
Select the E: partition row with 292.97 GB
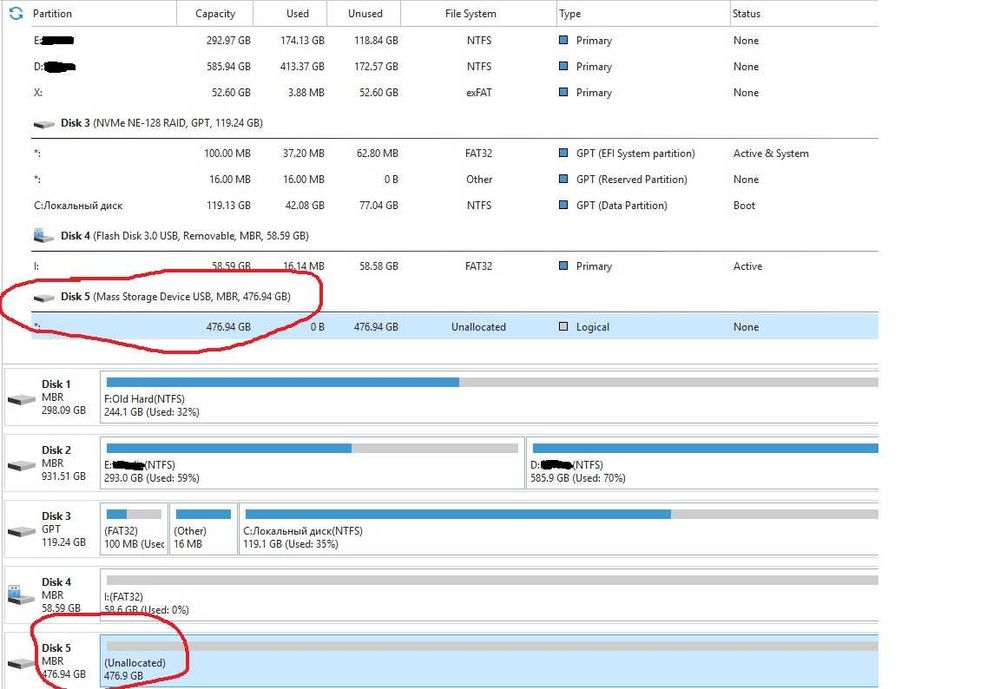pos(455,40)
